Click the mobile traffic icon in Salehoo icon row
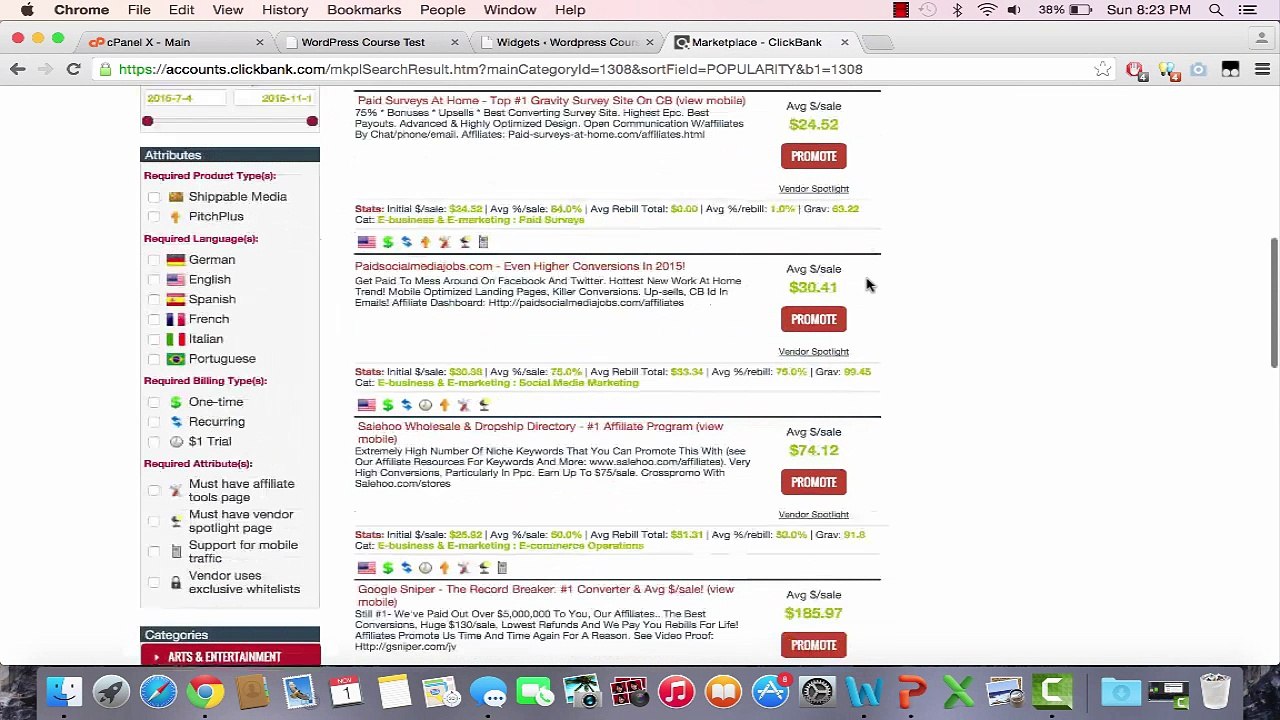The height and width of the screenshot is (720, 1280). click(502, 568)
